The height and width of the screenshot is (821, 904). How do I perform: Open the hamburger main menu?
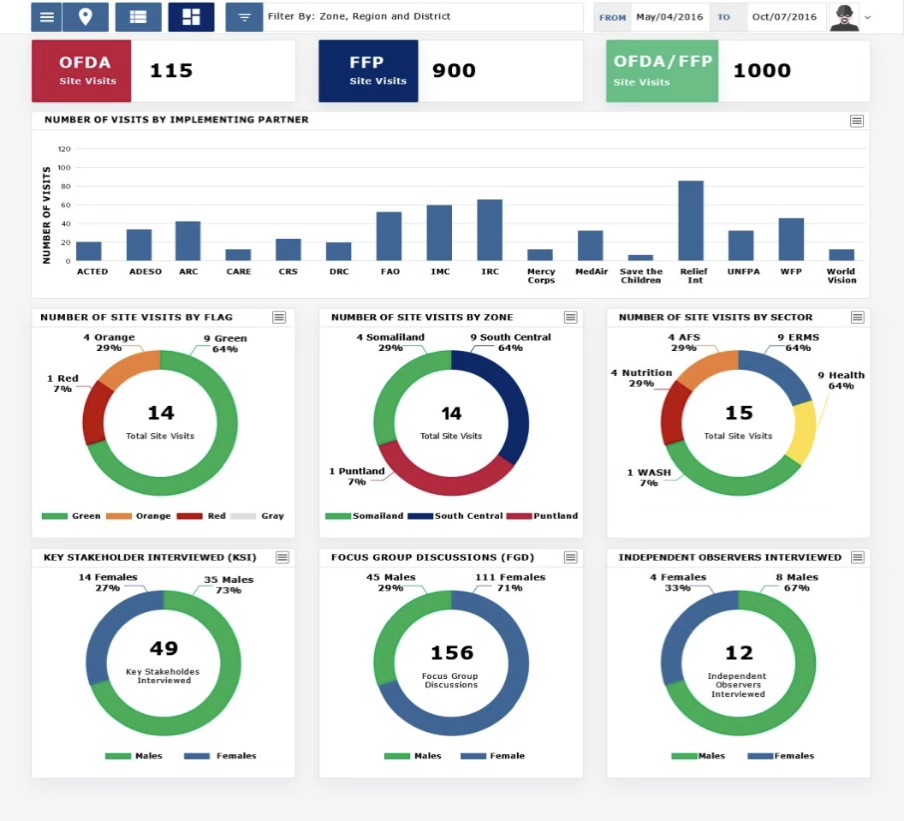[x=46, y=17]
